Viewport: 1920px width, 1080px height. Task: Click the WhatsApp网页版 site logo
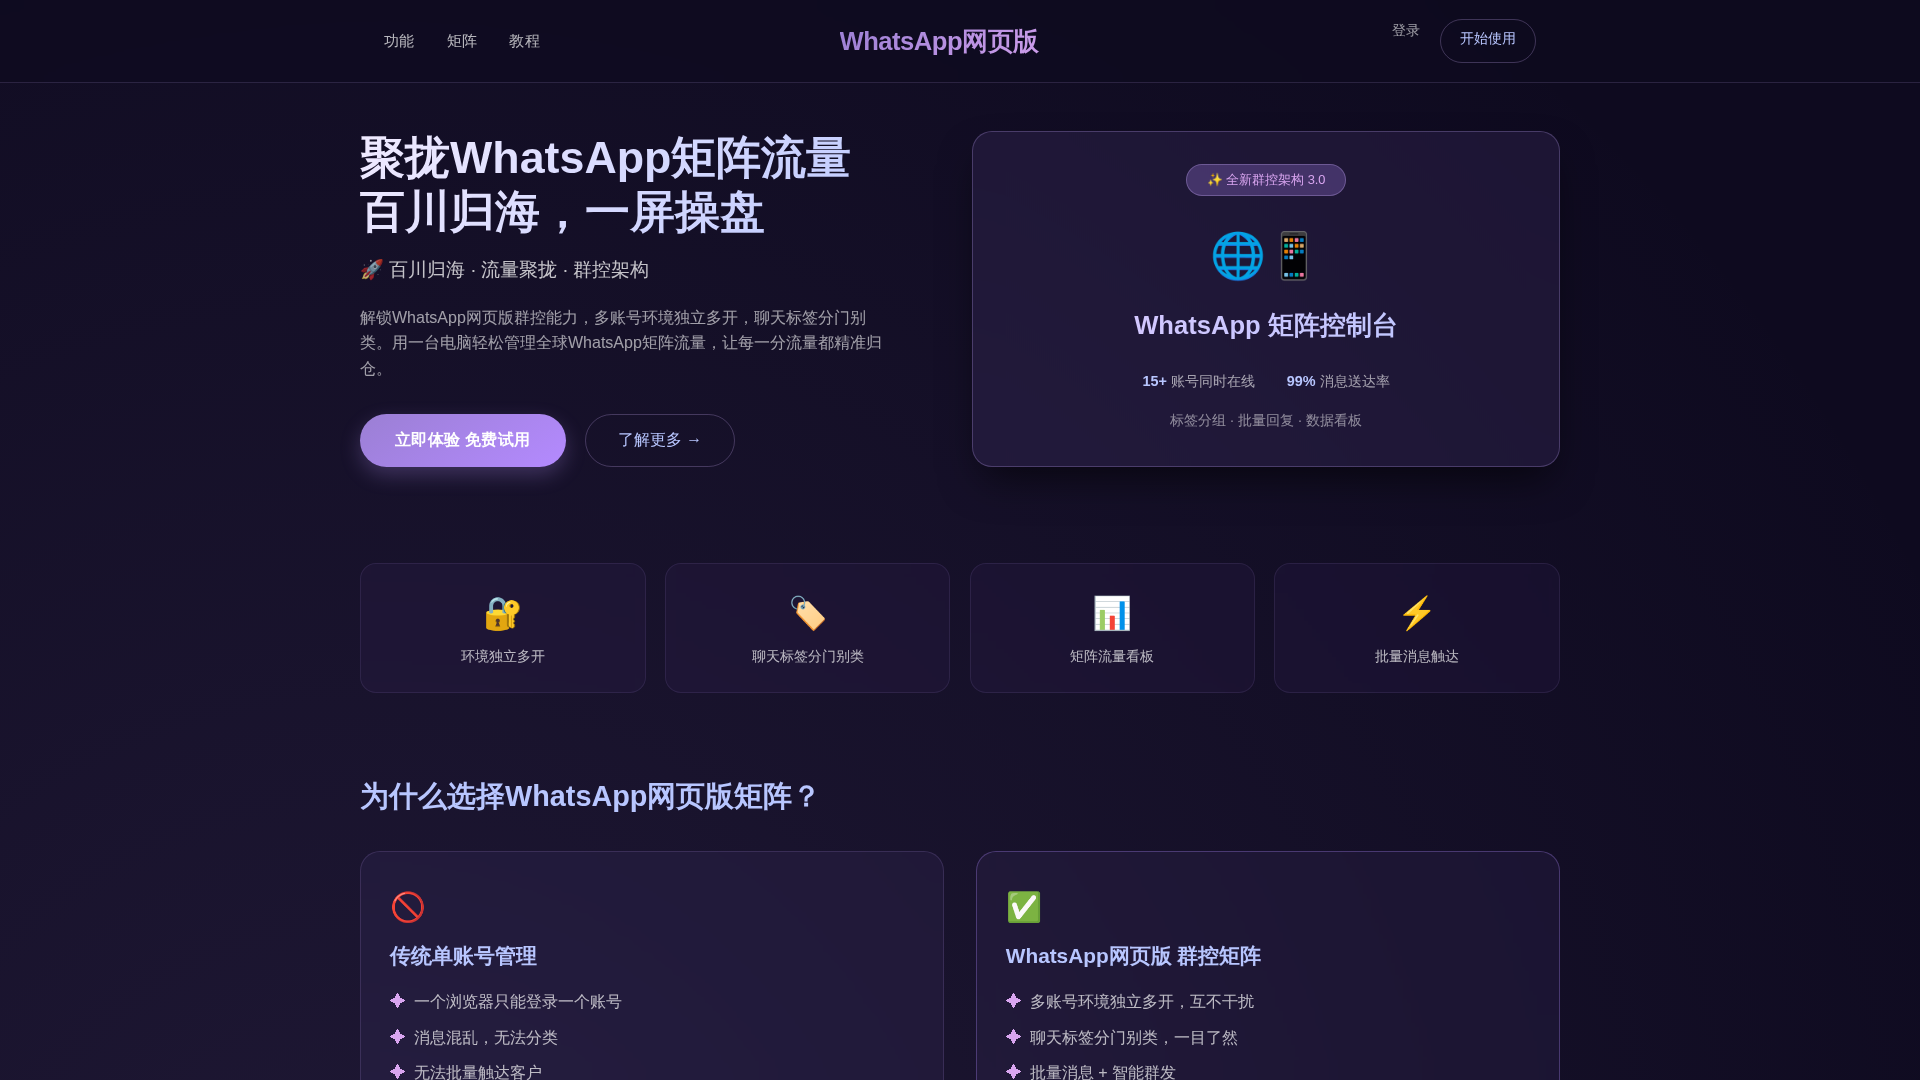point(939,41)
